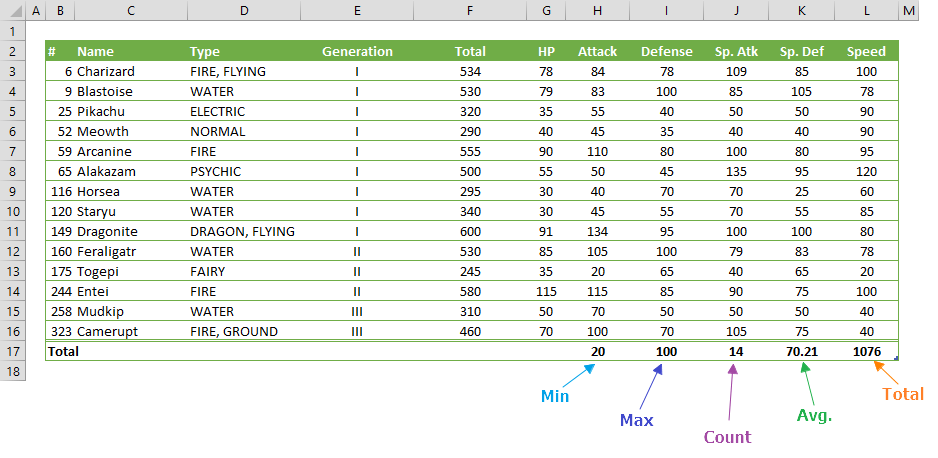The image size is (938, 458).
Task: Select the Dragonite name cell
Action: pos(130,231)
